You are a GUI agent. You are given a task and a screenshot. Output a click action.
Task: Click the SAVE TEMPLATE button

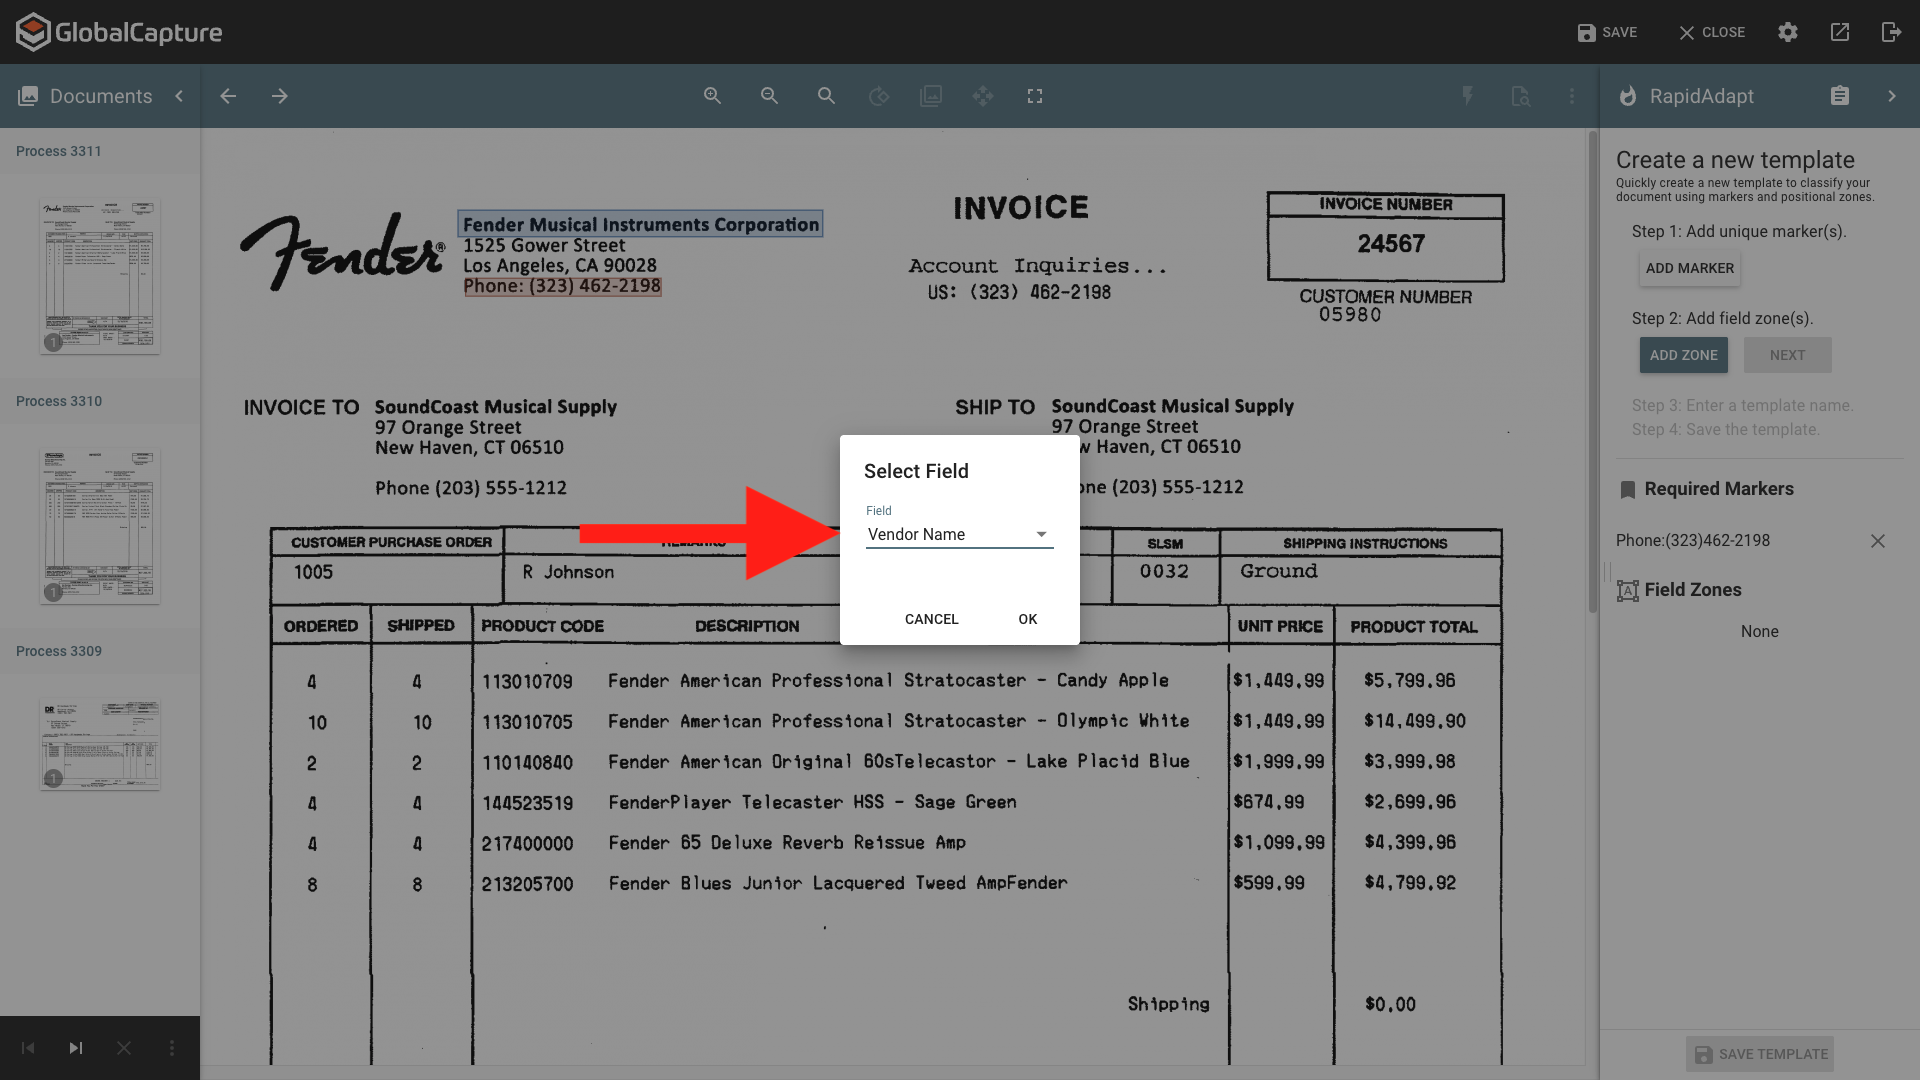tap(1760, 1054)
